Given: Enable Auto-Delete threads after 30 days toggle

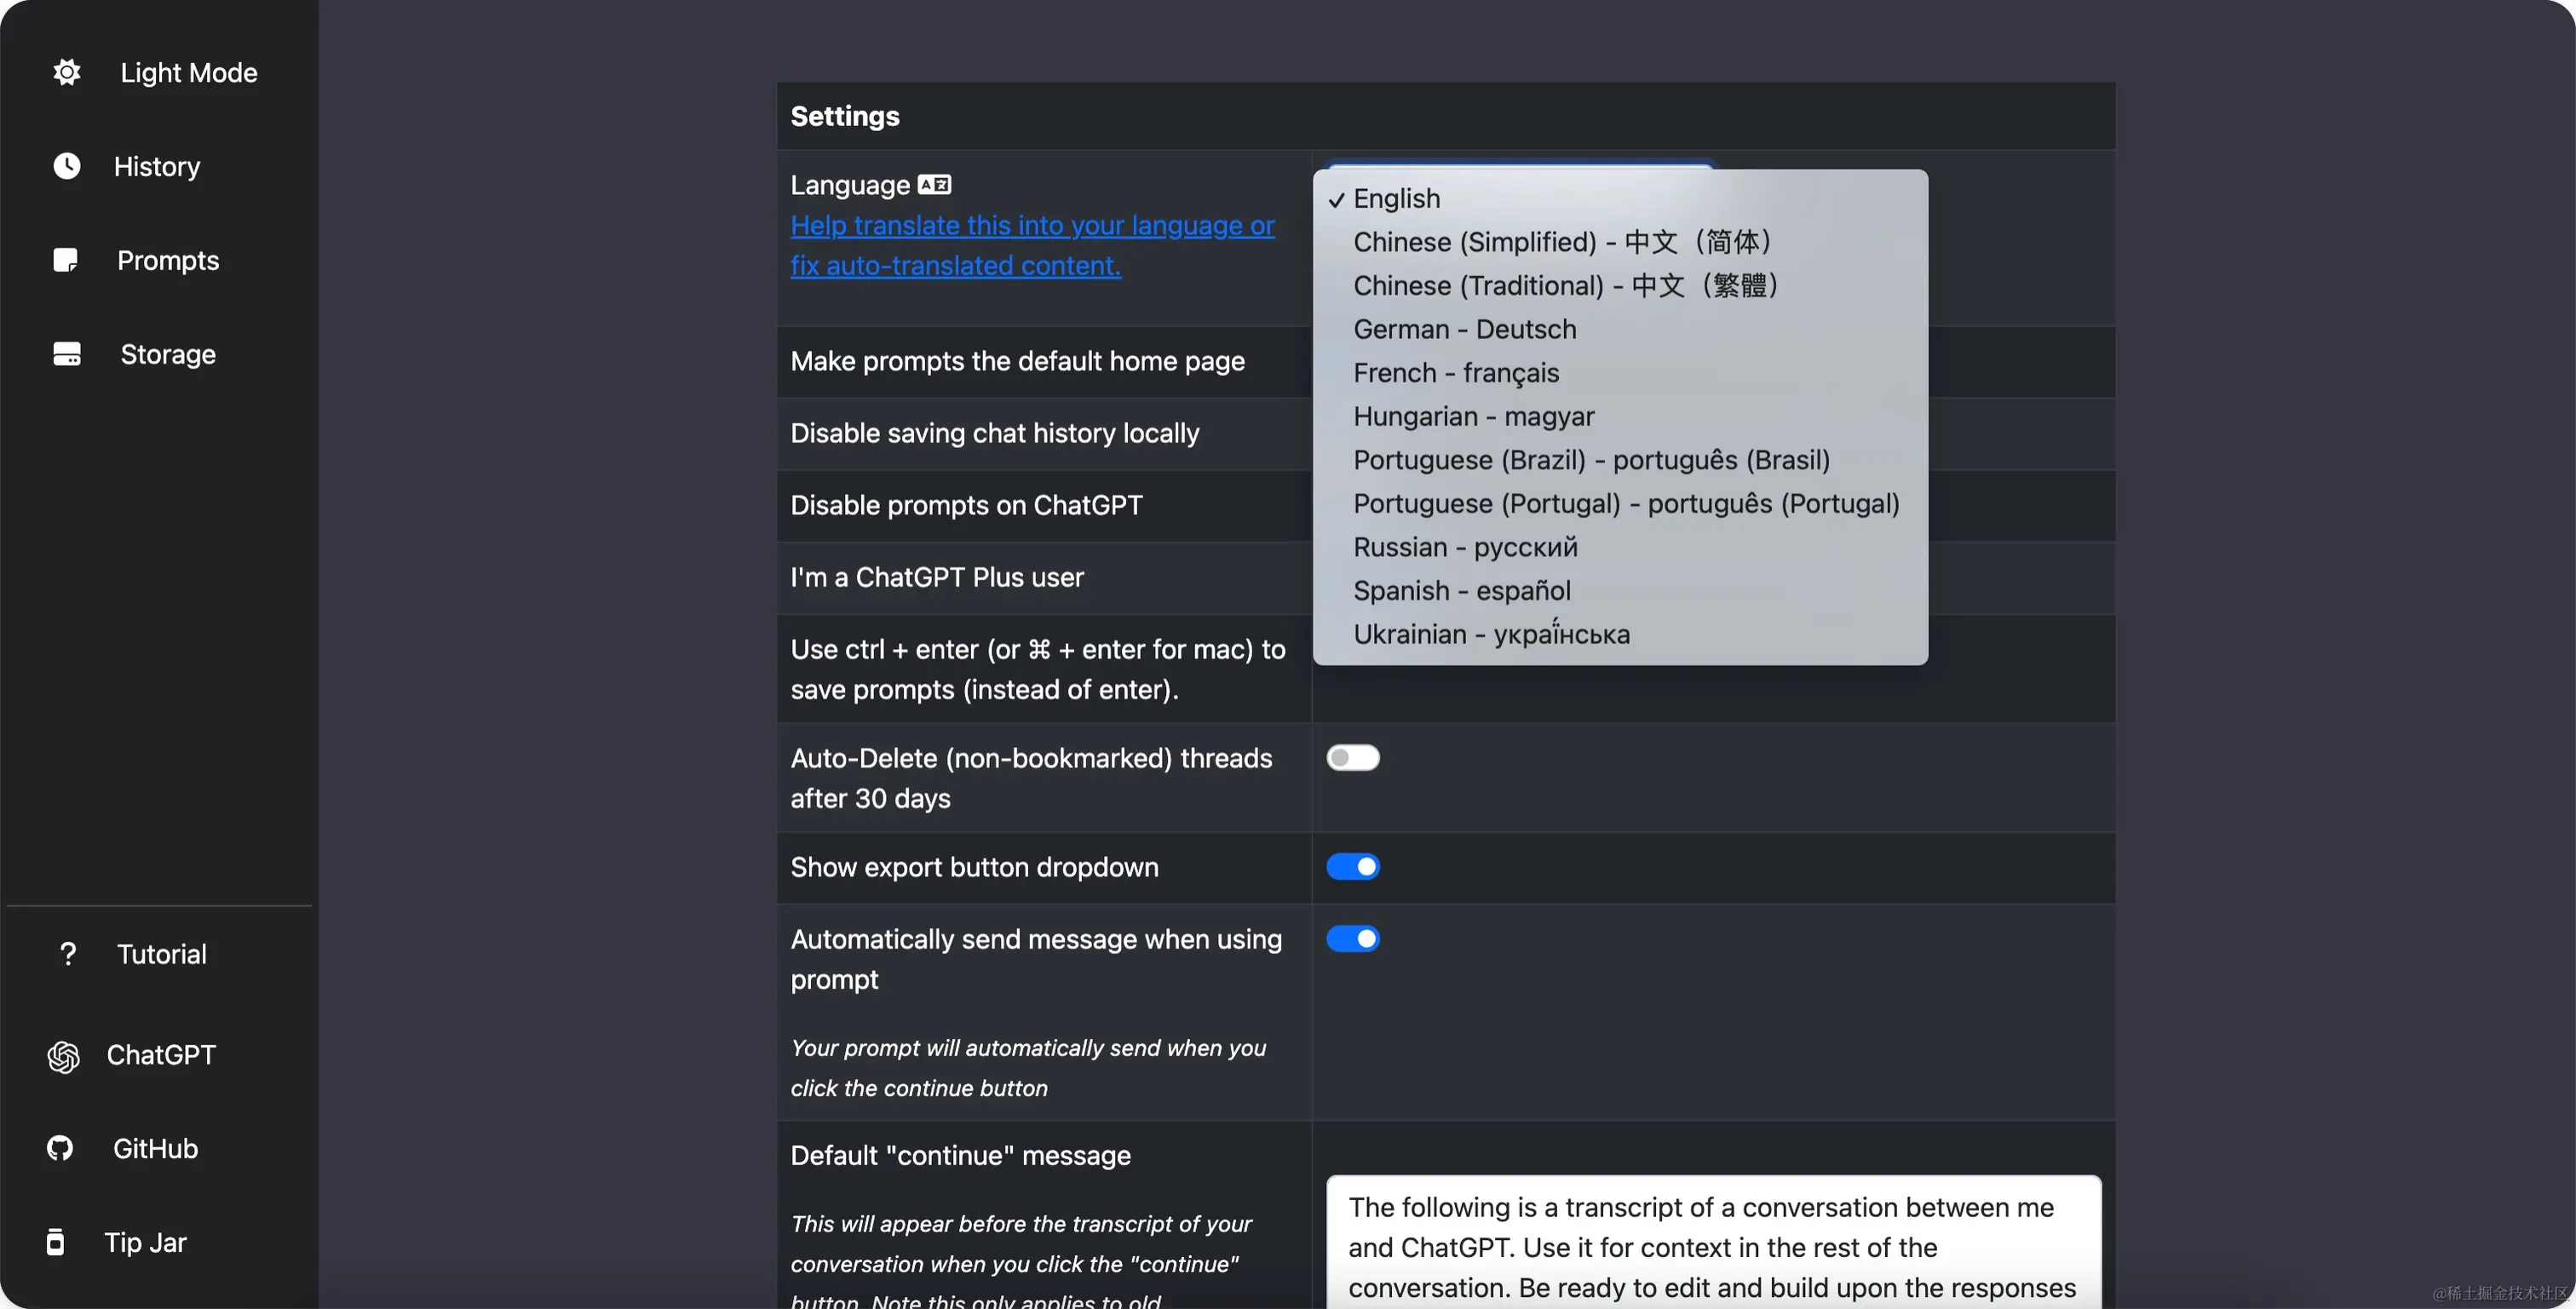Looking at the screenshot, I should tap(1352, 758).
